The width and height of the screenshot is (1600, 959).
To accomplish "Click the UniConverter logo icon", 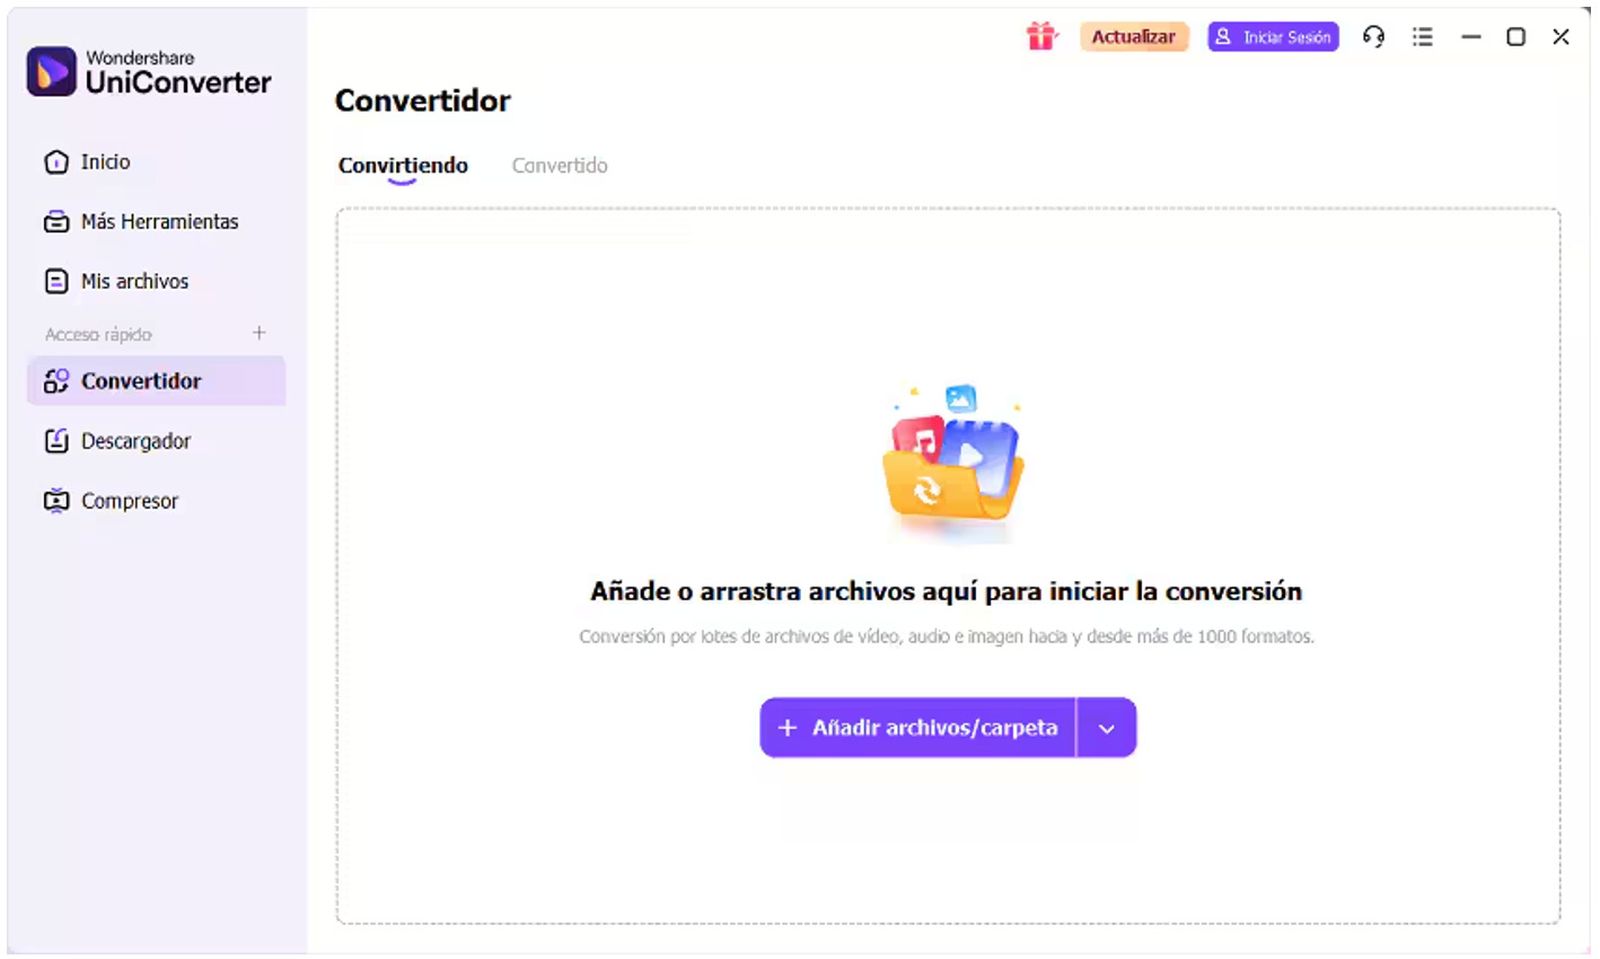I will click(x=52, y=71).
